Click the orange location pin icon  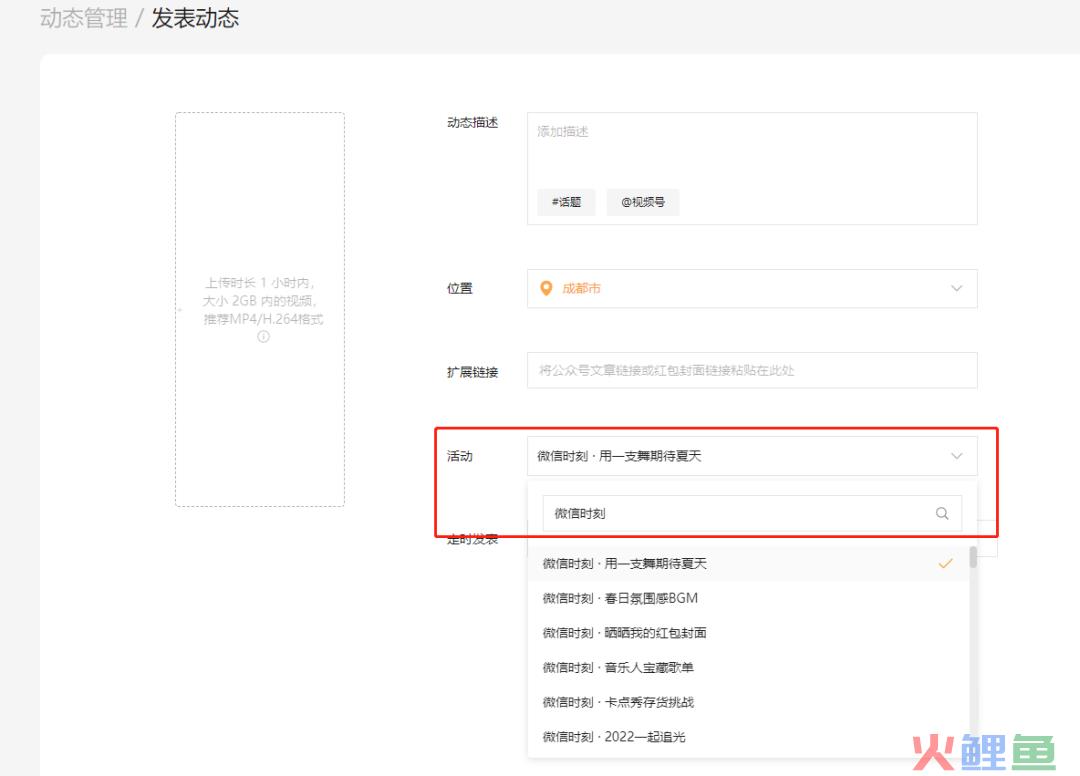pyautogui.click(x=546, y=289)
